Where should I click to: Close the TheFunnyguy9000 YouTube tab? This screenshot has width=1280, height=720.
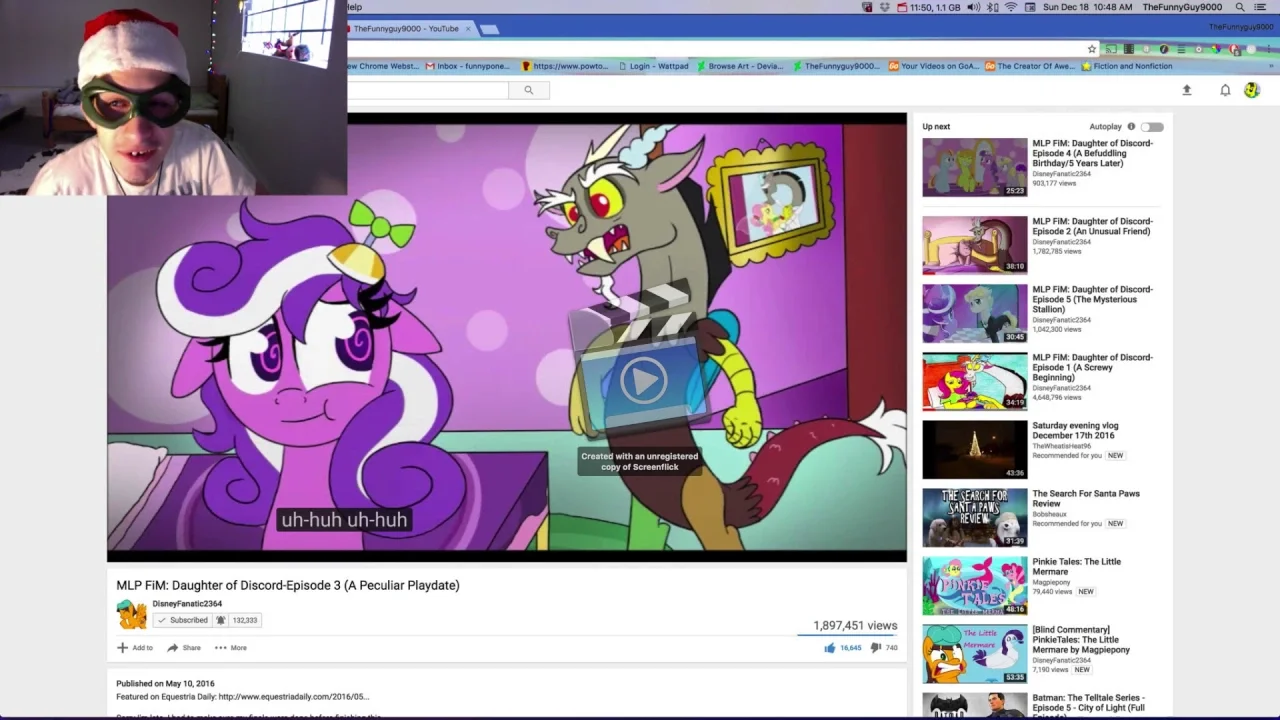(x=467, y=29)
